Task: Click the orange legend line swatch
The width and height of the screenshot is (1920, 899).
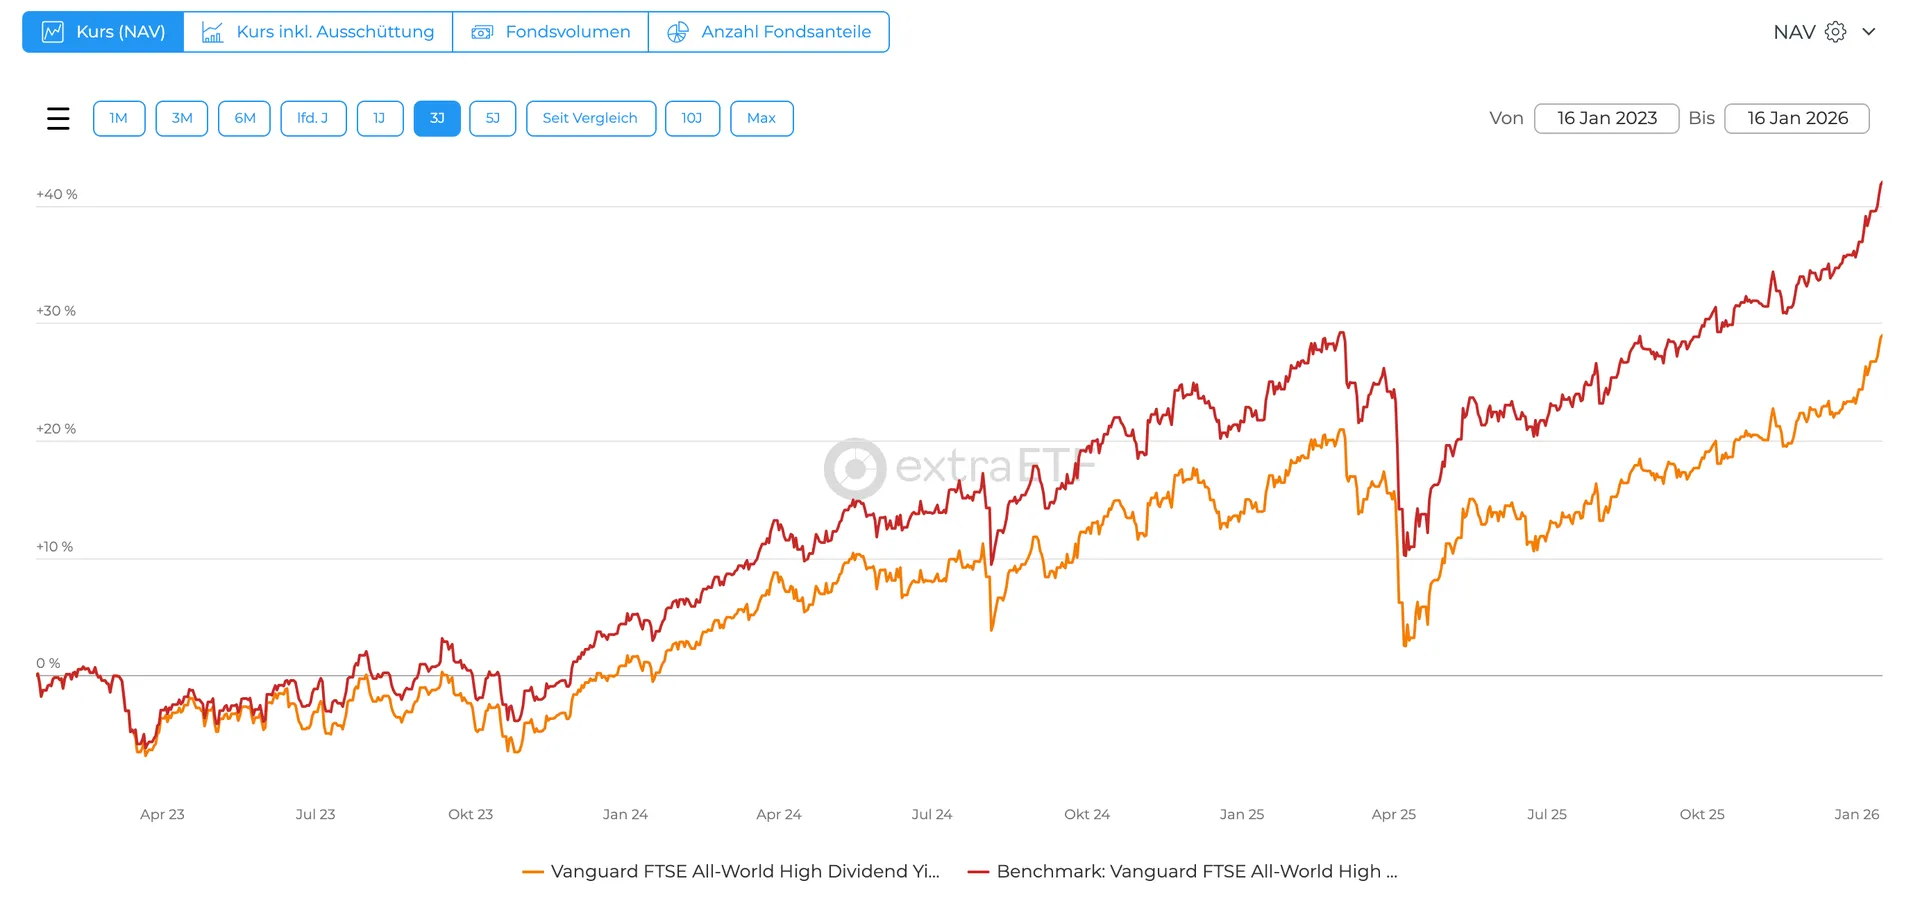Action: click(533, 872)
